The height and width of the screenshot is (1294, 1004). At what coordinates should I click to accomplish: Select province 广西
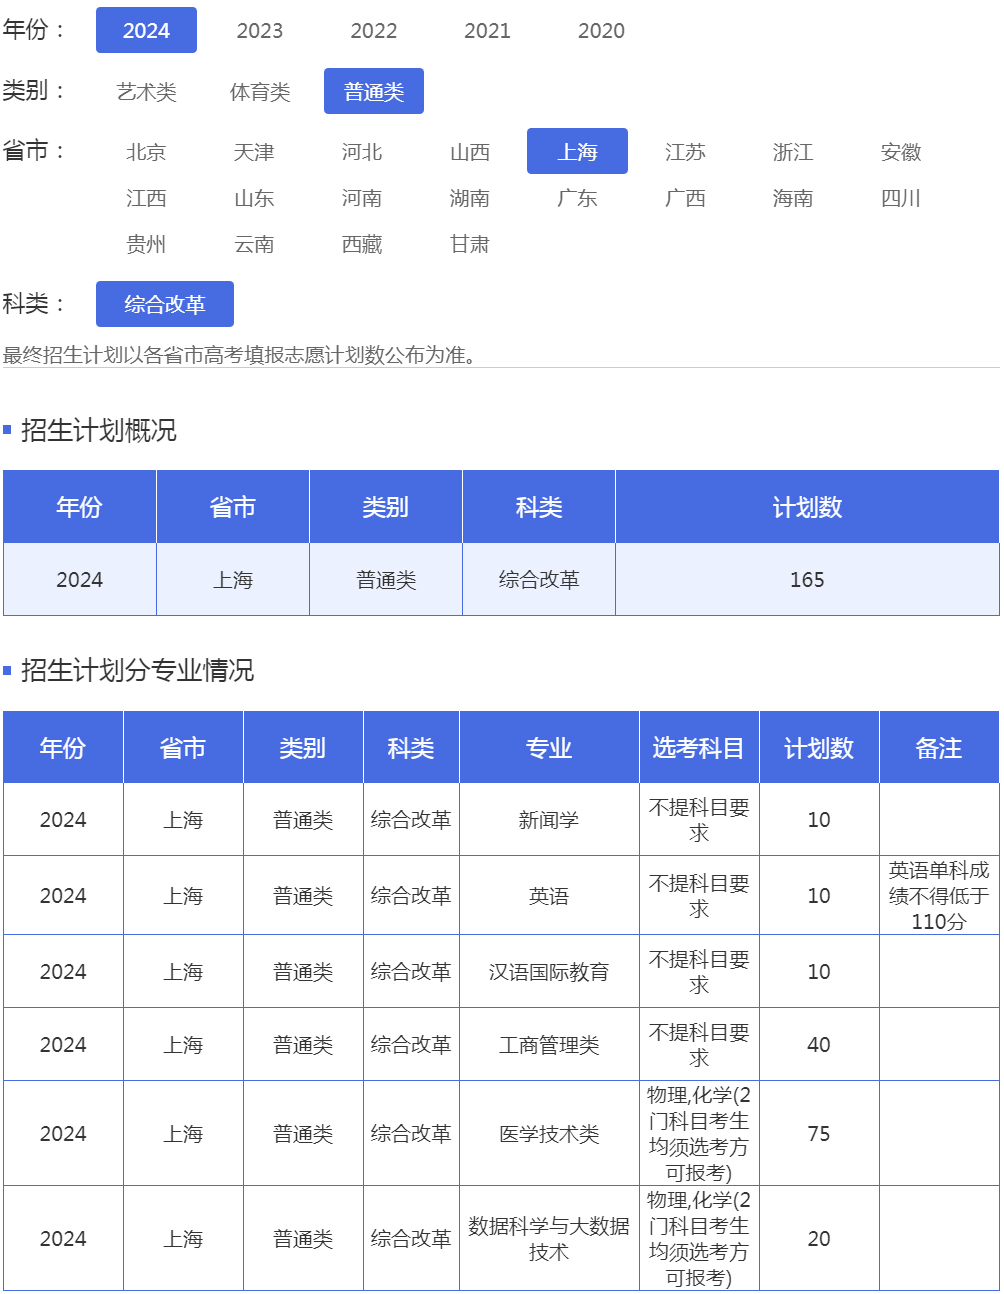685,197
